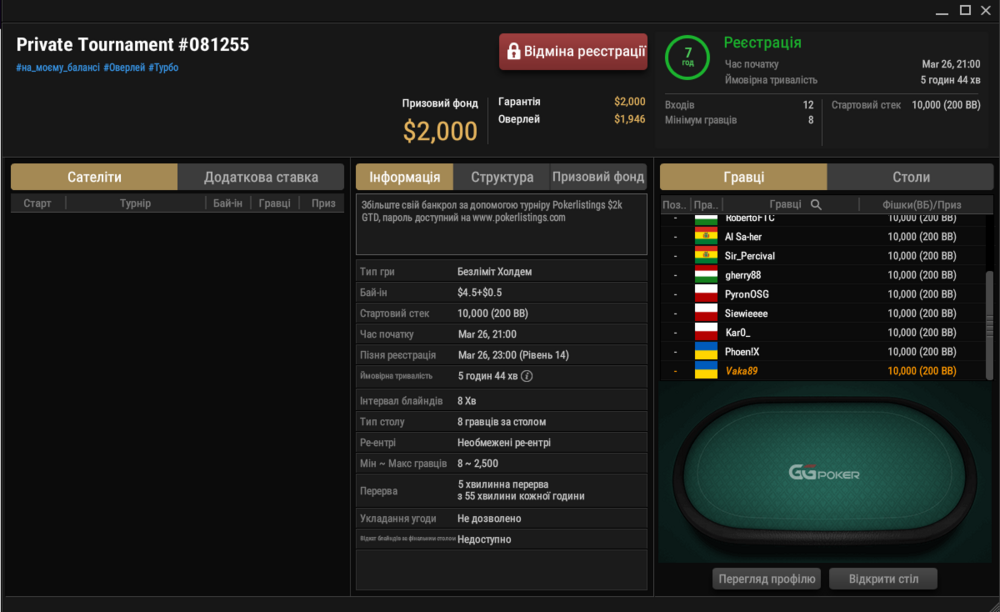Click the Відкрити стіл button
This screenshot has height=612, width=1000.
pos(883,579)
